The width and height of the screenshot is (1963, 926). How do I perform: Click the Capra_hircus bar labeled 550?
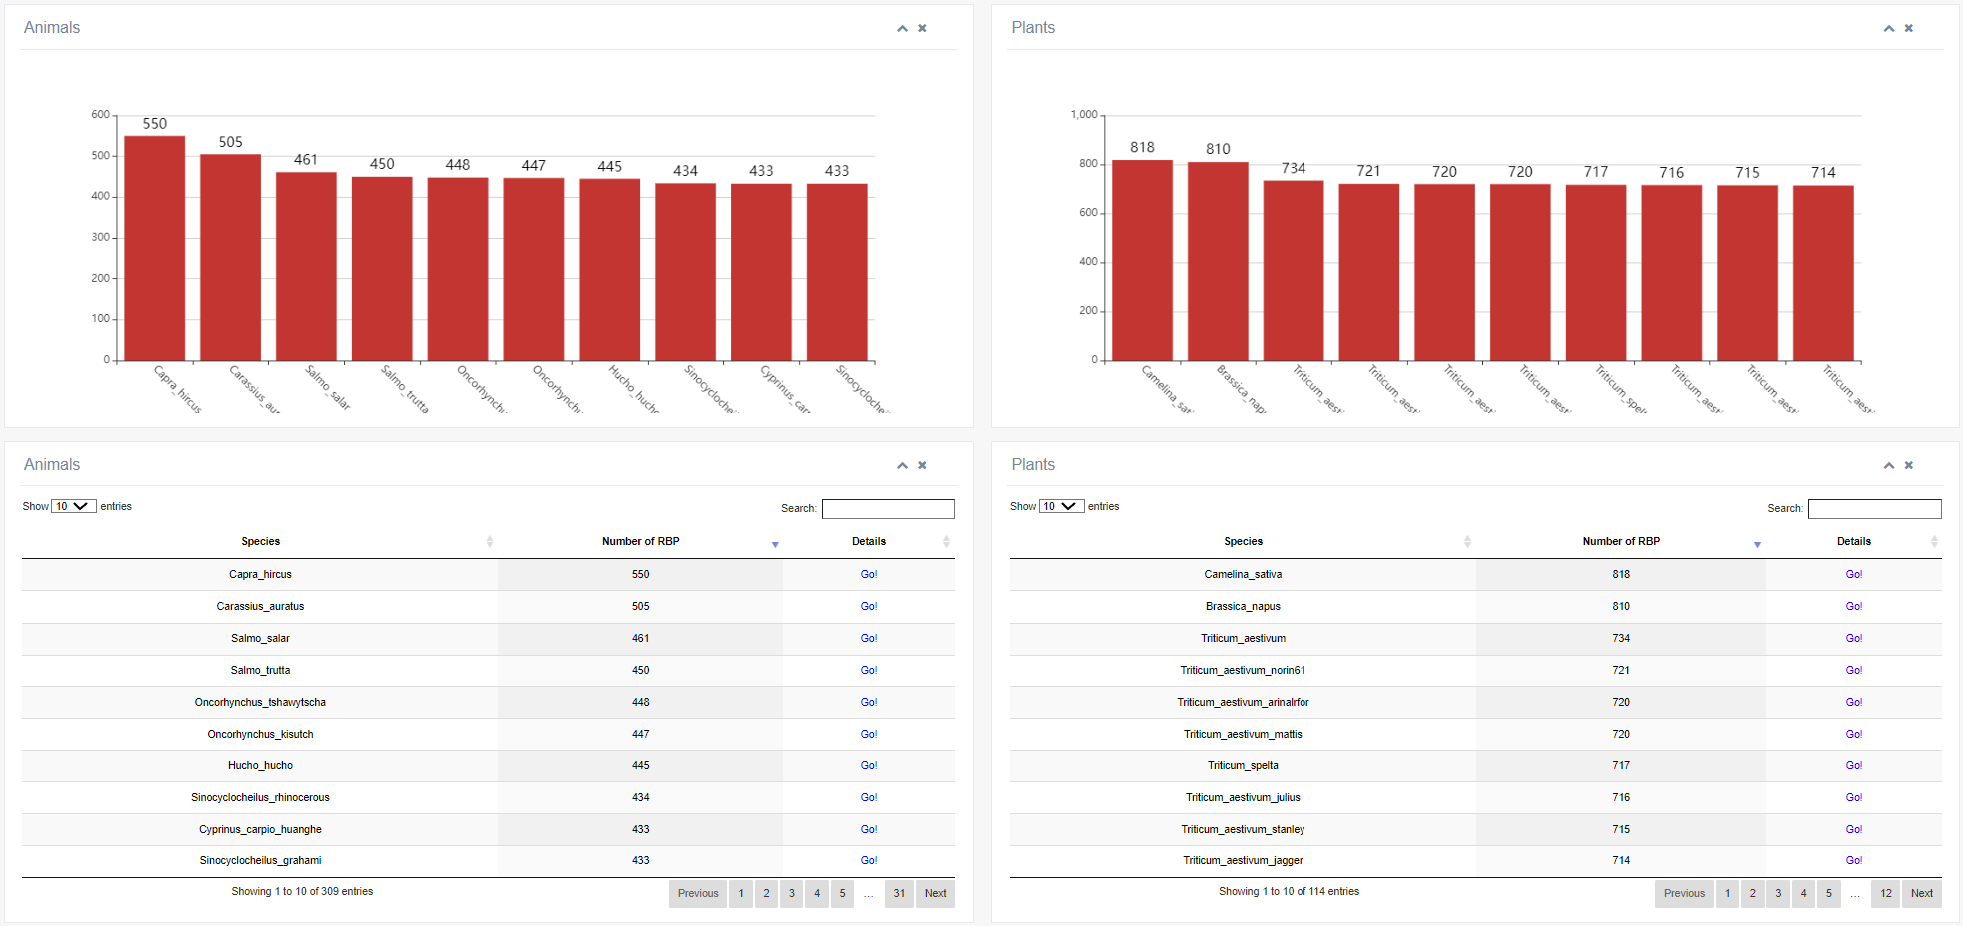click(154, 248)
